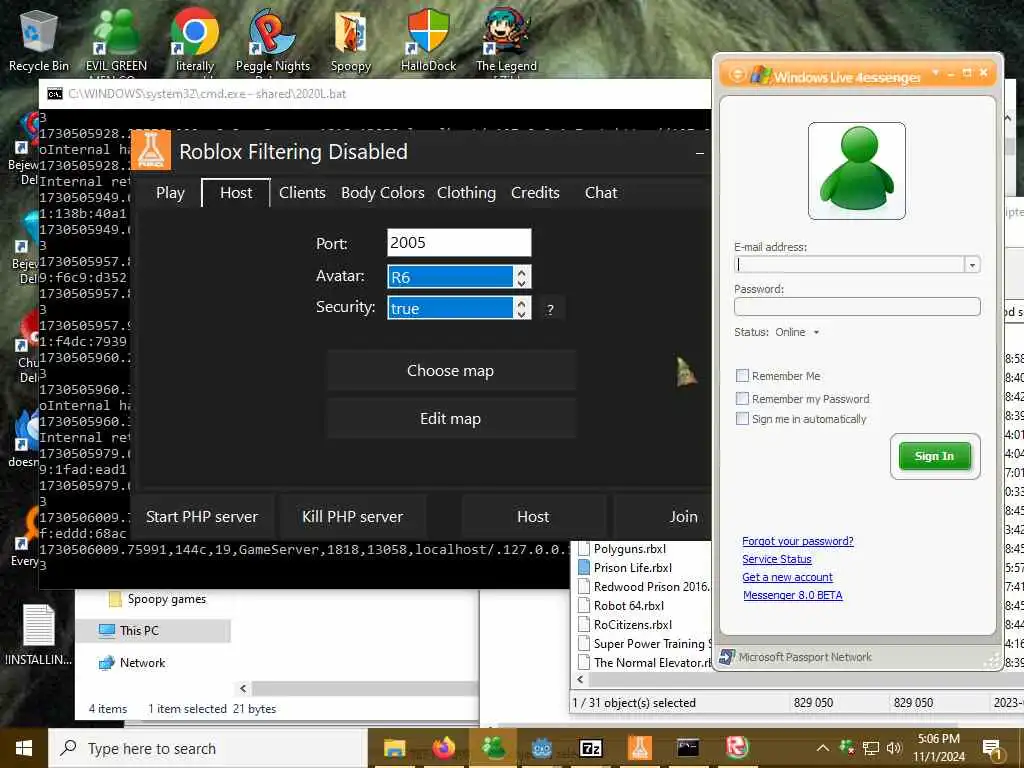Click the orange flask launcher taskbar icon
The height and width of the screenshot is (768, 1024).
(x=639, y=748)
